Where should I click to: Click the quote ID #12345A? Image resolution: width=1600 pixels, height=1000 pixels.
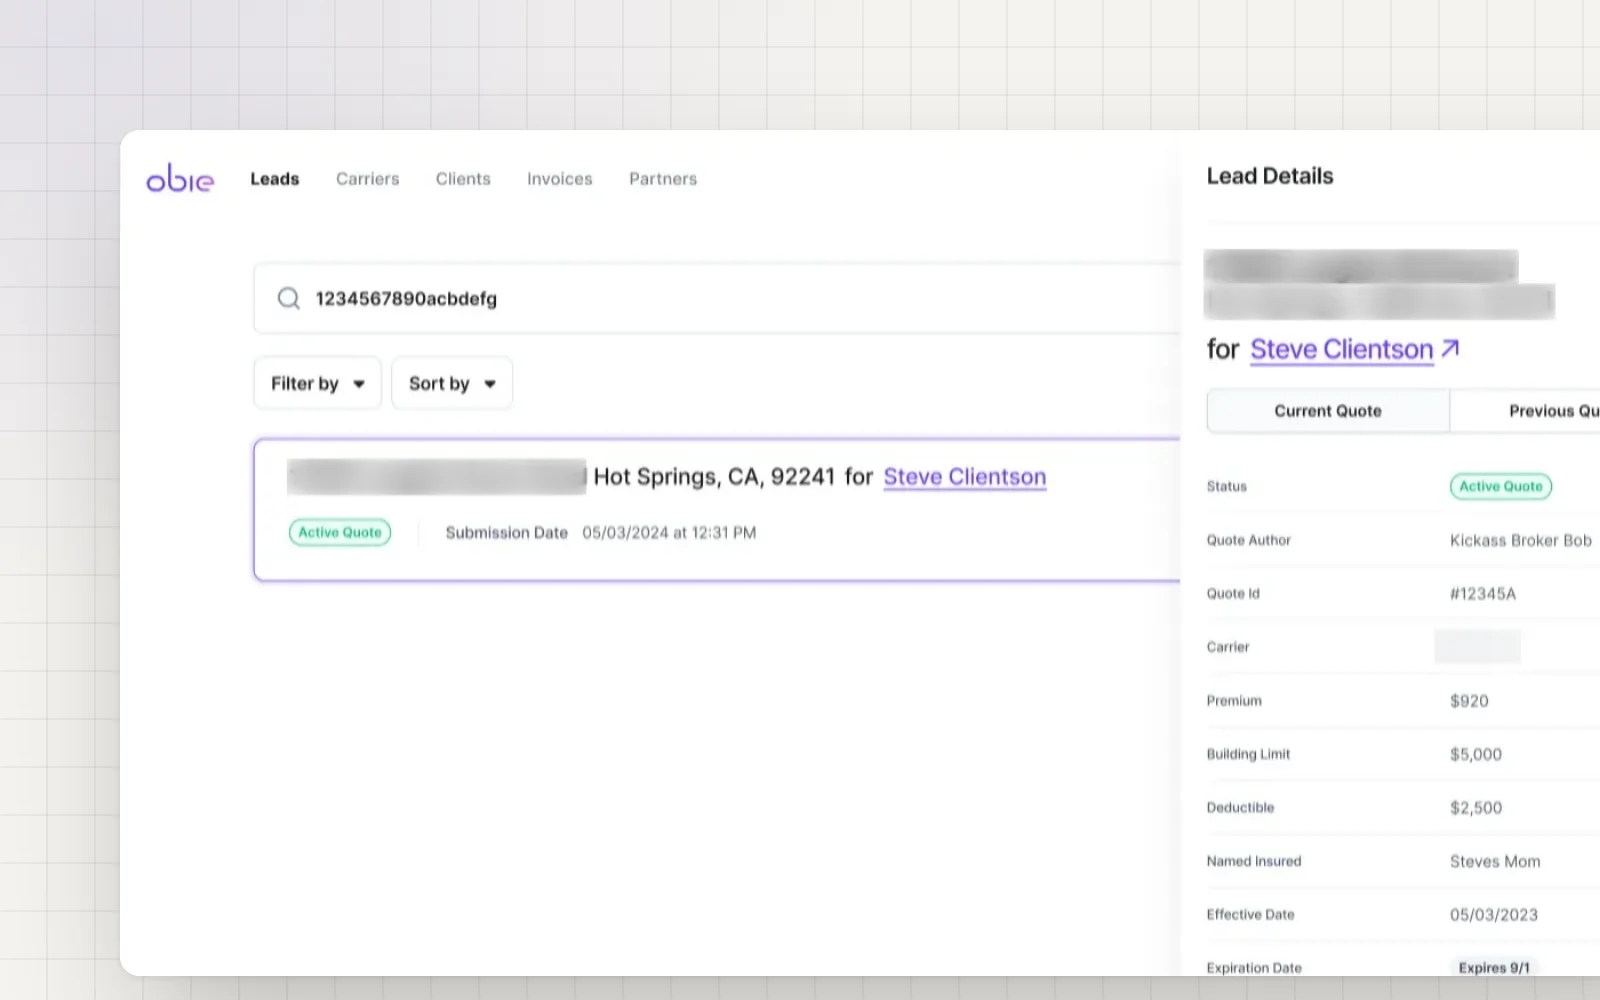coord(1483,594)
